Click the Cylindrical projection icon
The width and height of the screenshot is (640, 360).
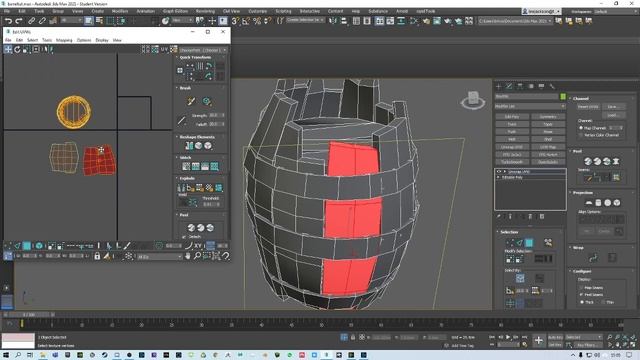(598, 203)
